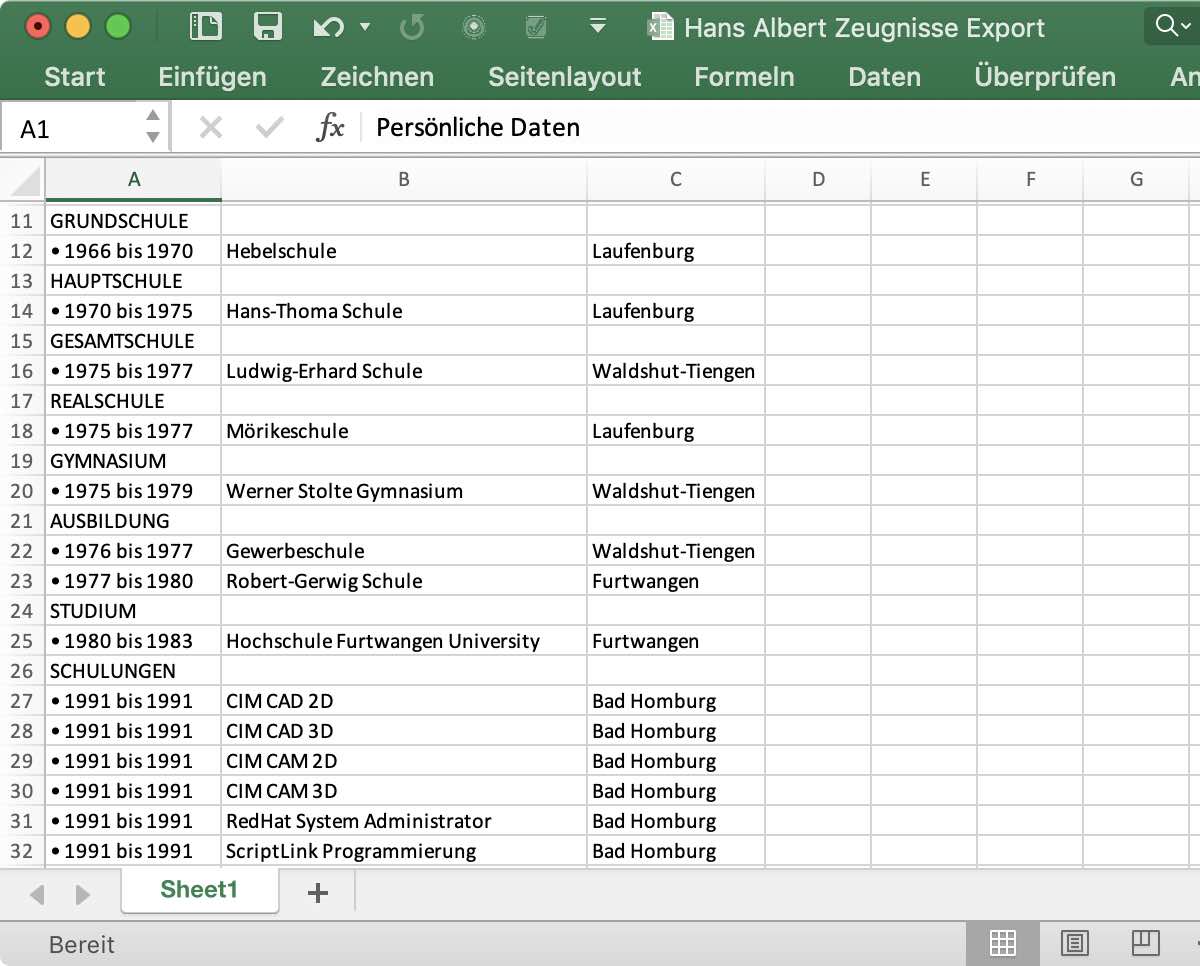Switch to Page Layout view
This screenshot has width=1200, height=966.
point(1075,942)
